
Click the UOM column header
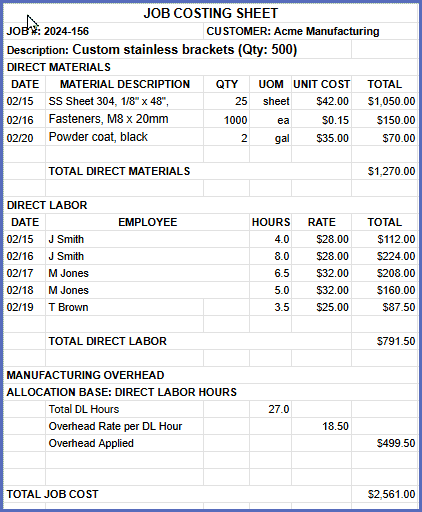click(x=271, y=84)
